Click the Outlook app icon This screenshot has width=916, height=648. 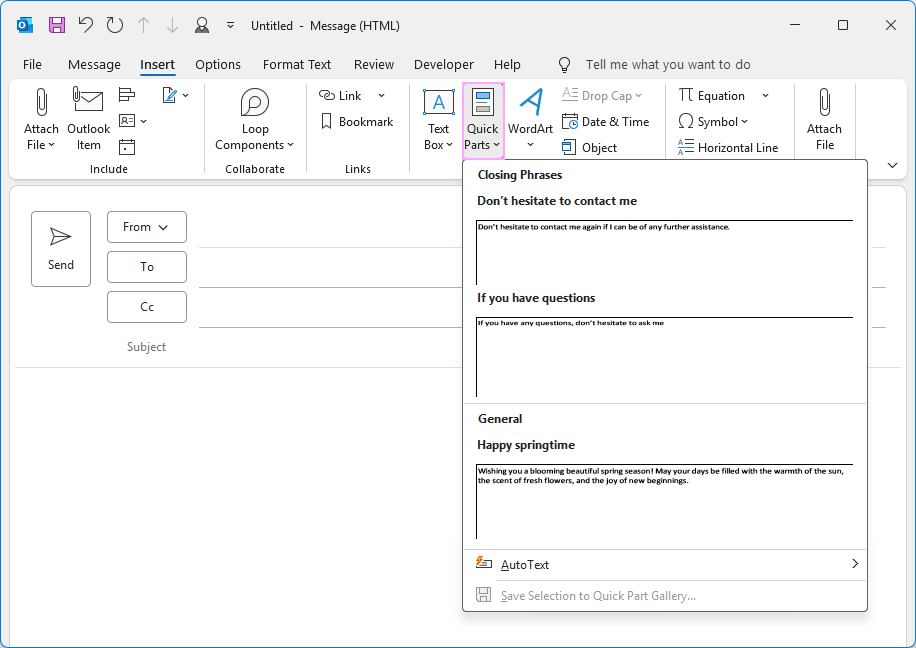point(25,25)
